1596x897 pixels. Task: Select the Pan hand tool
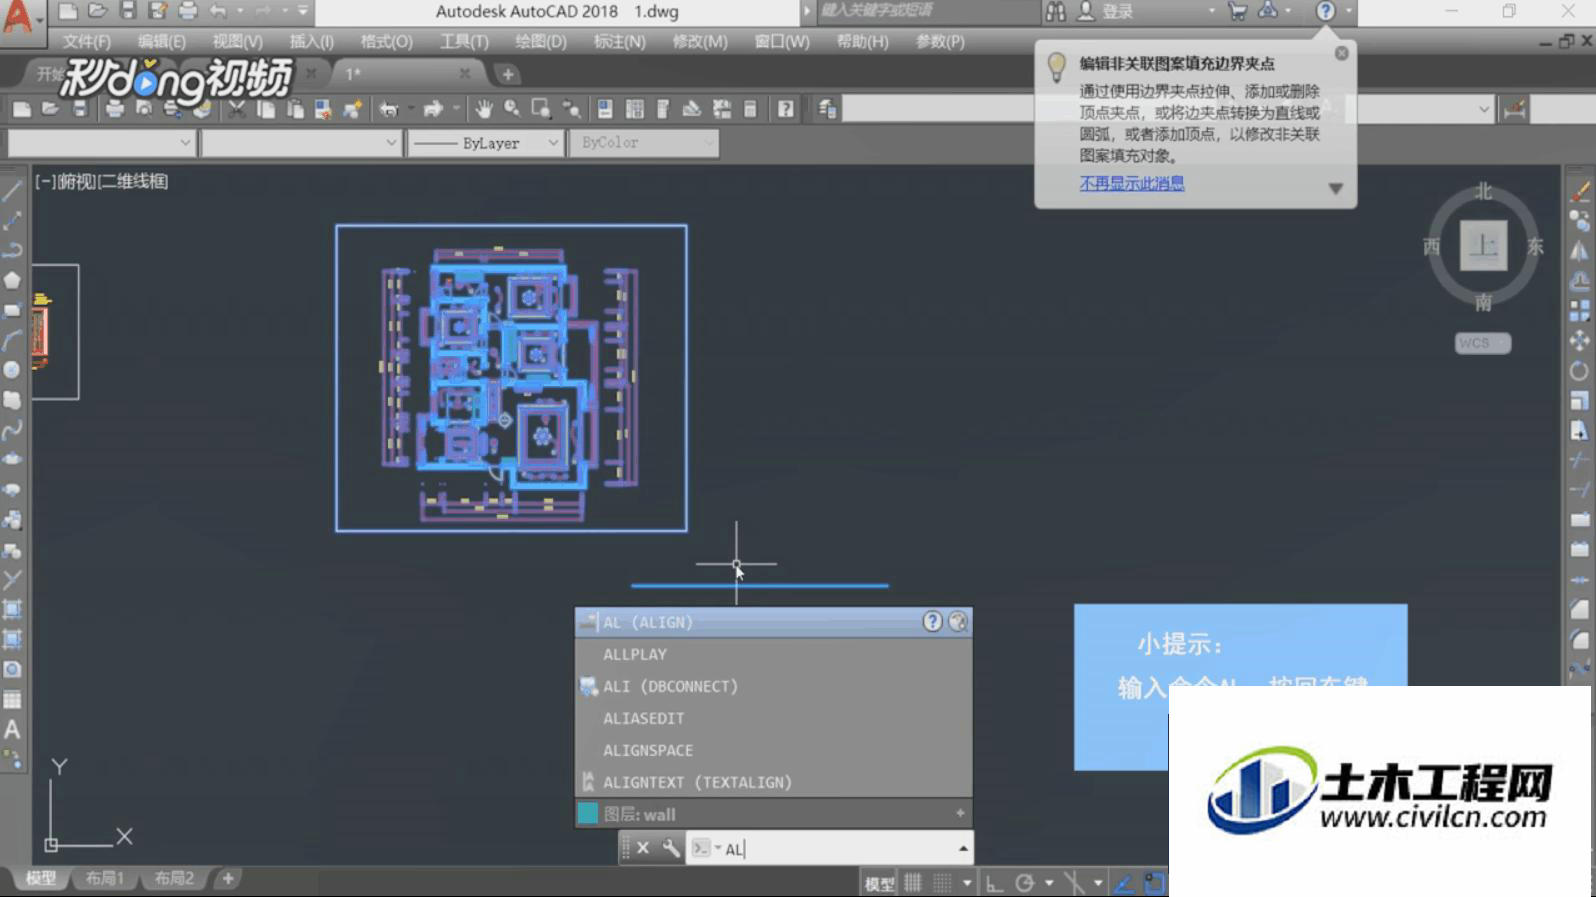484,109
